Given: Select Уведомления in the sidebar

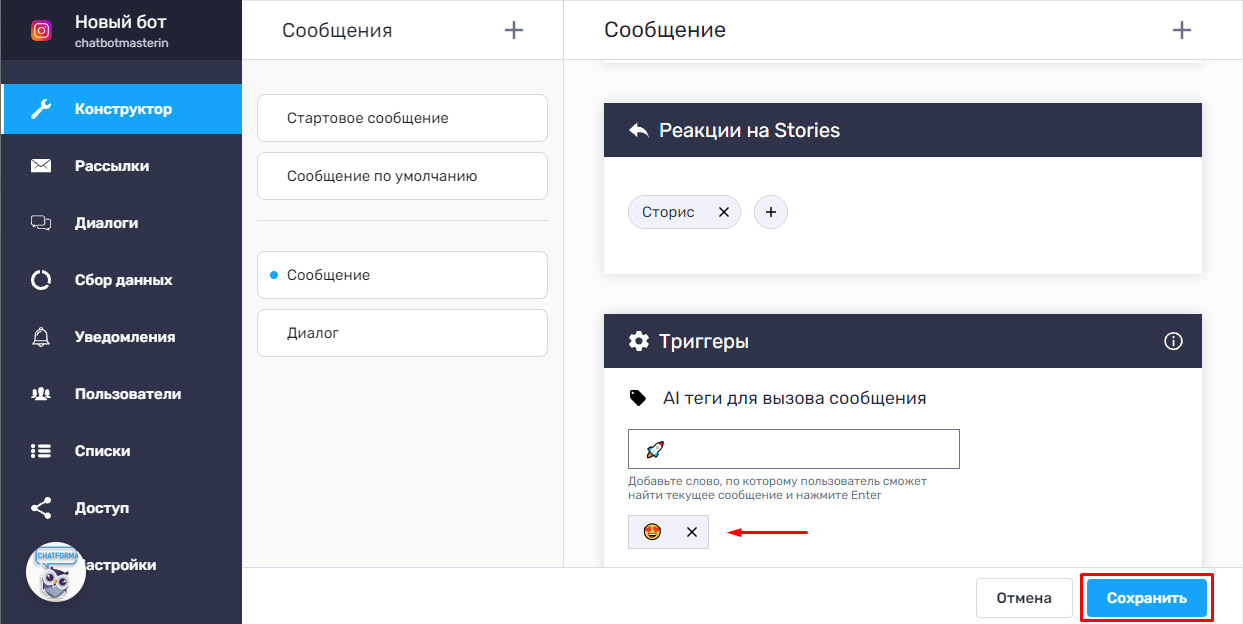Looking at the screenshot, I should tap(124, 337).
